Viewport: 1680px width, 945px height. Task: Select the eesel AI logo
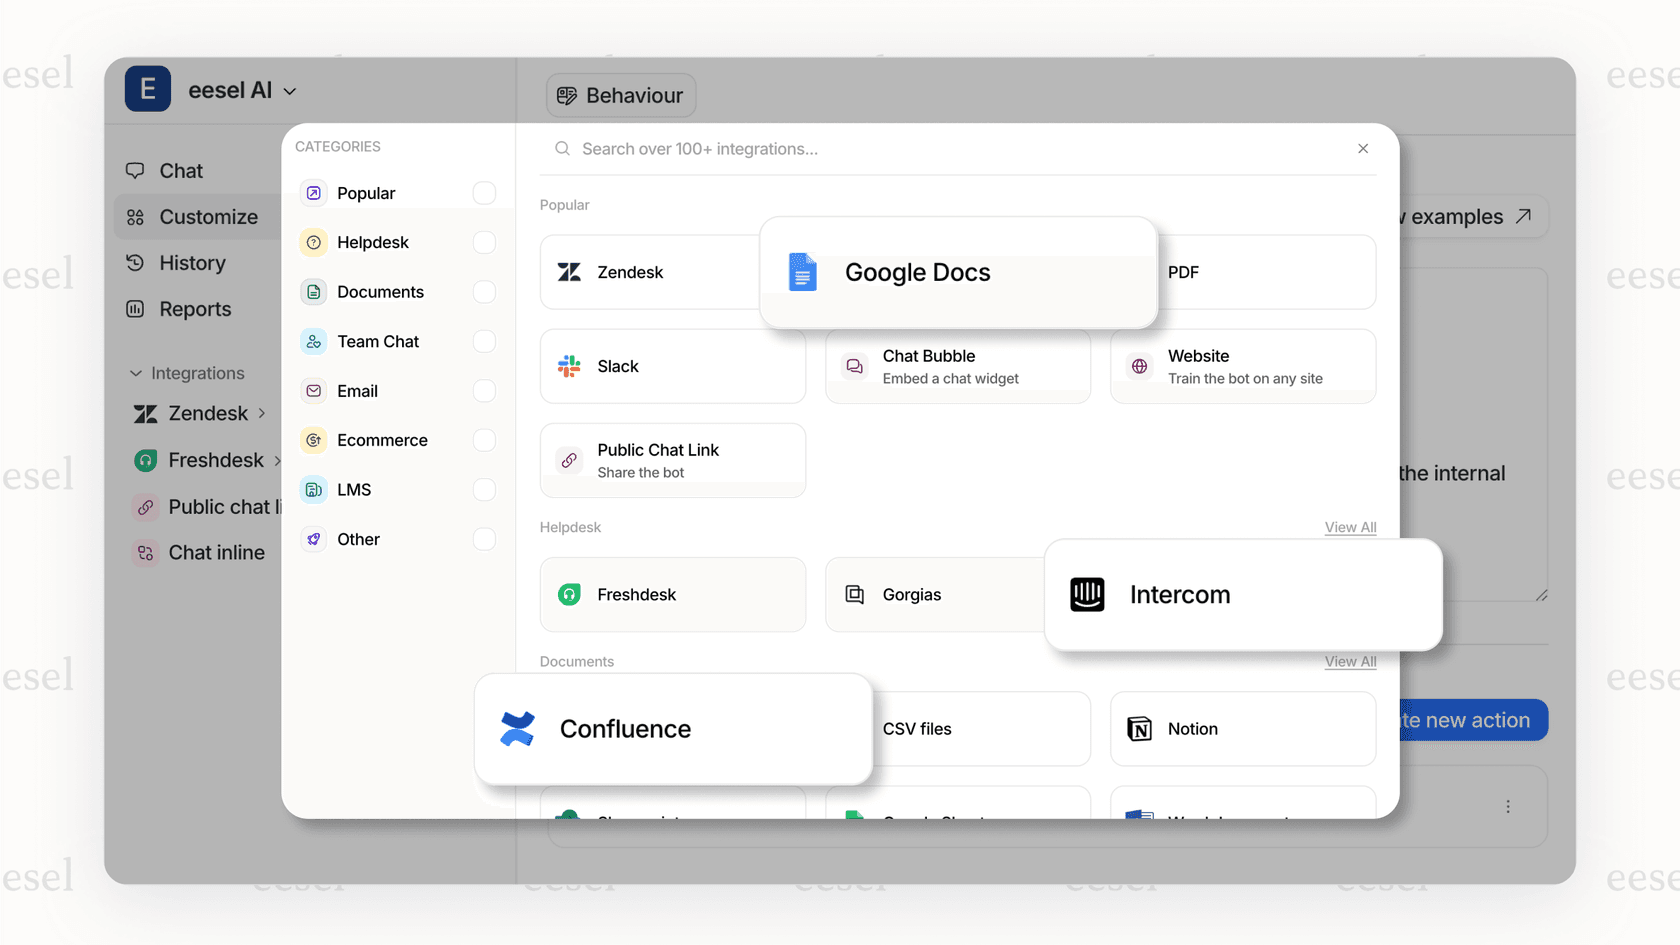[147, 89]
